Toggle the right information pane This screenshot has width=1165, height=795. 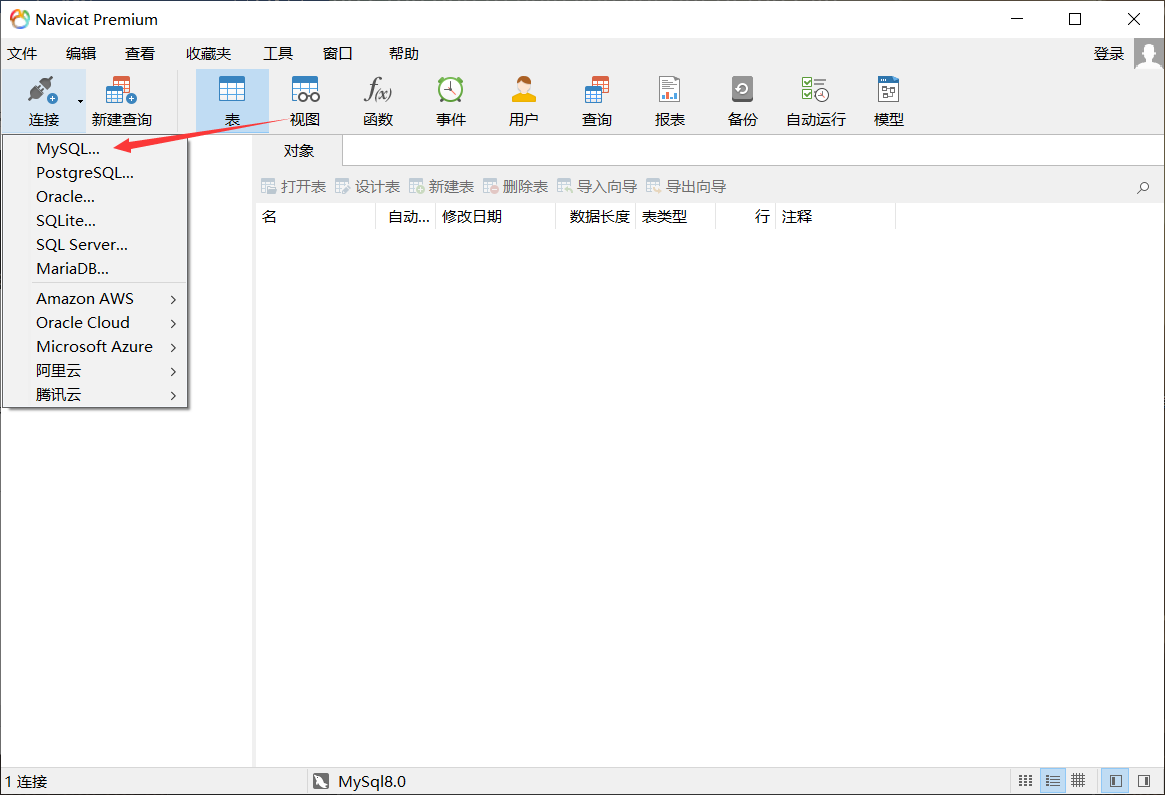[x=1143, y=781]
